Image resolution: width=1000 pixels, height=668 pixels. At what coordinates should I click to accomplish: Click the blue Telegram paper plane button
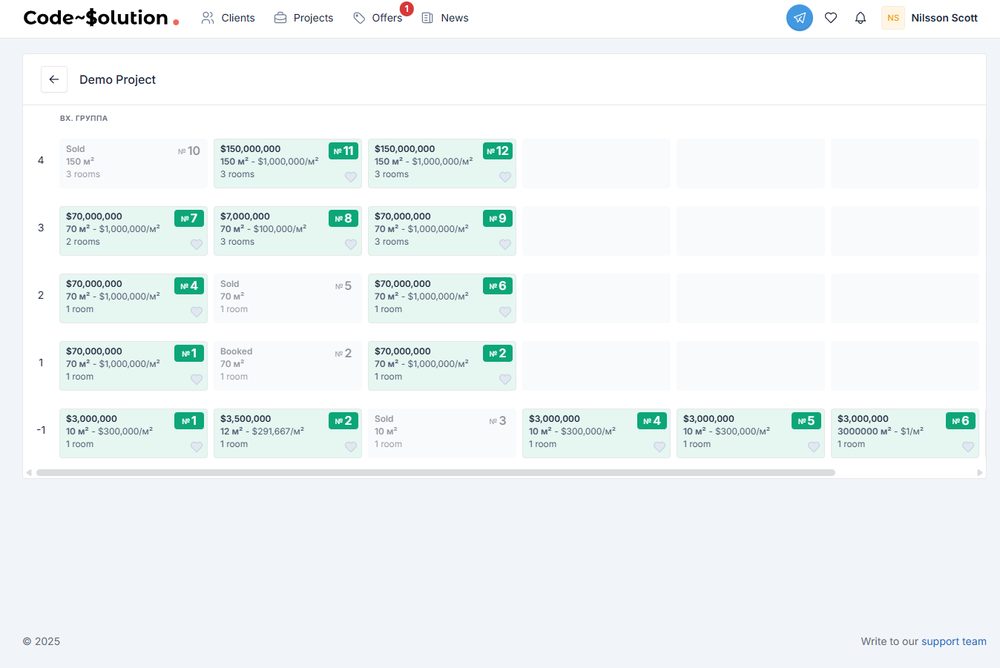pyautogui.click(x=799, y=18)
